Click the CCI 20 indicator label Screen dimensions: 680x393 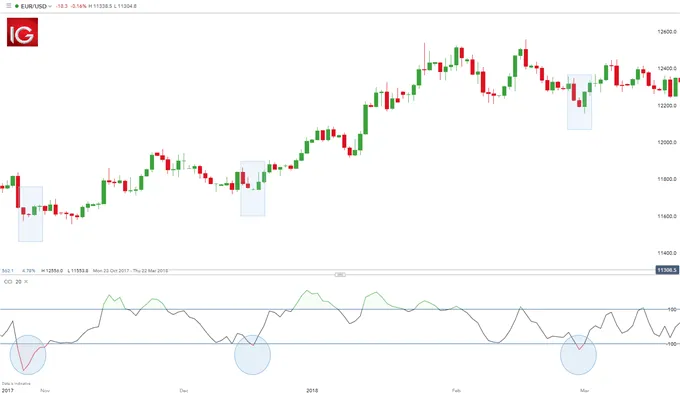pyautogui.click(x=13, y=282)
